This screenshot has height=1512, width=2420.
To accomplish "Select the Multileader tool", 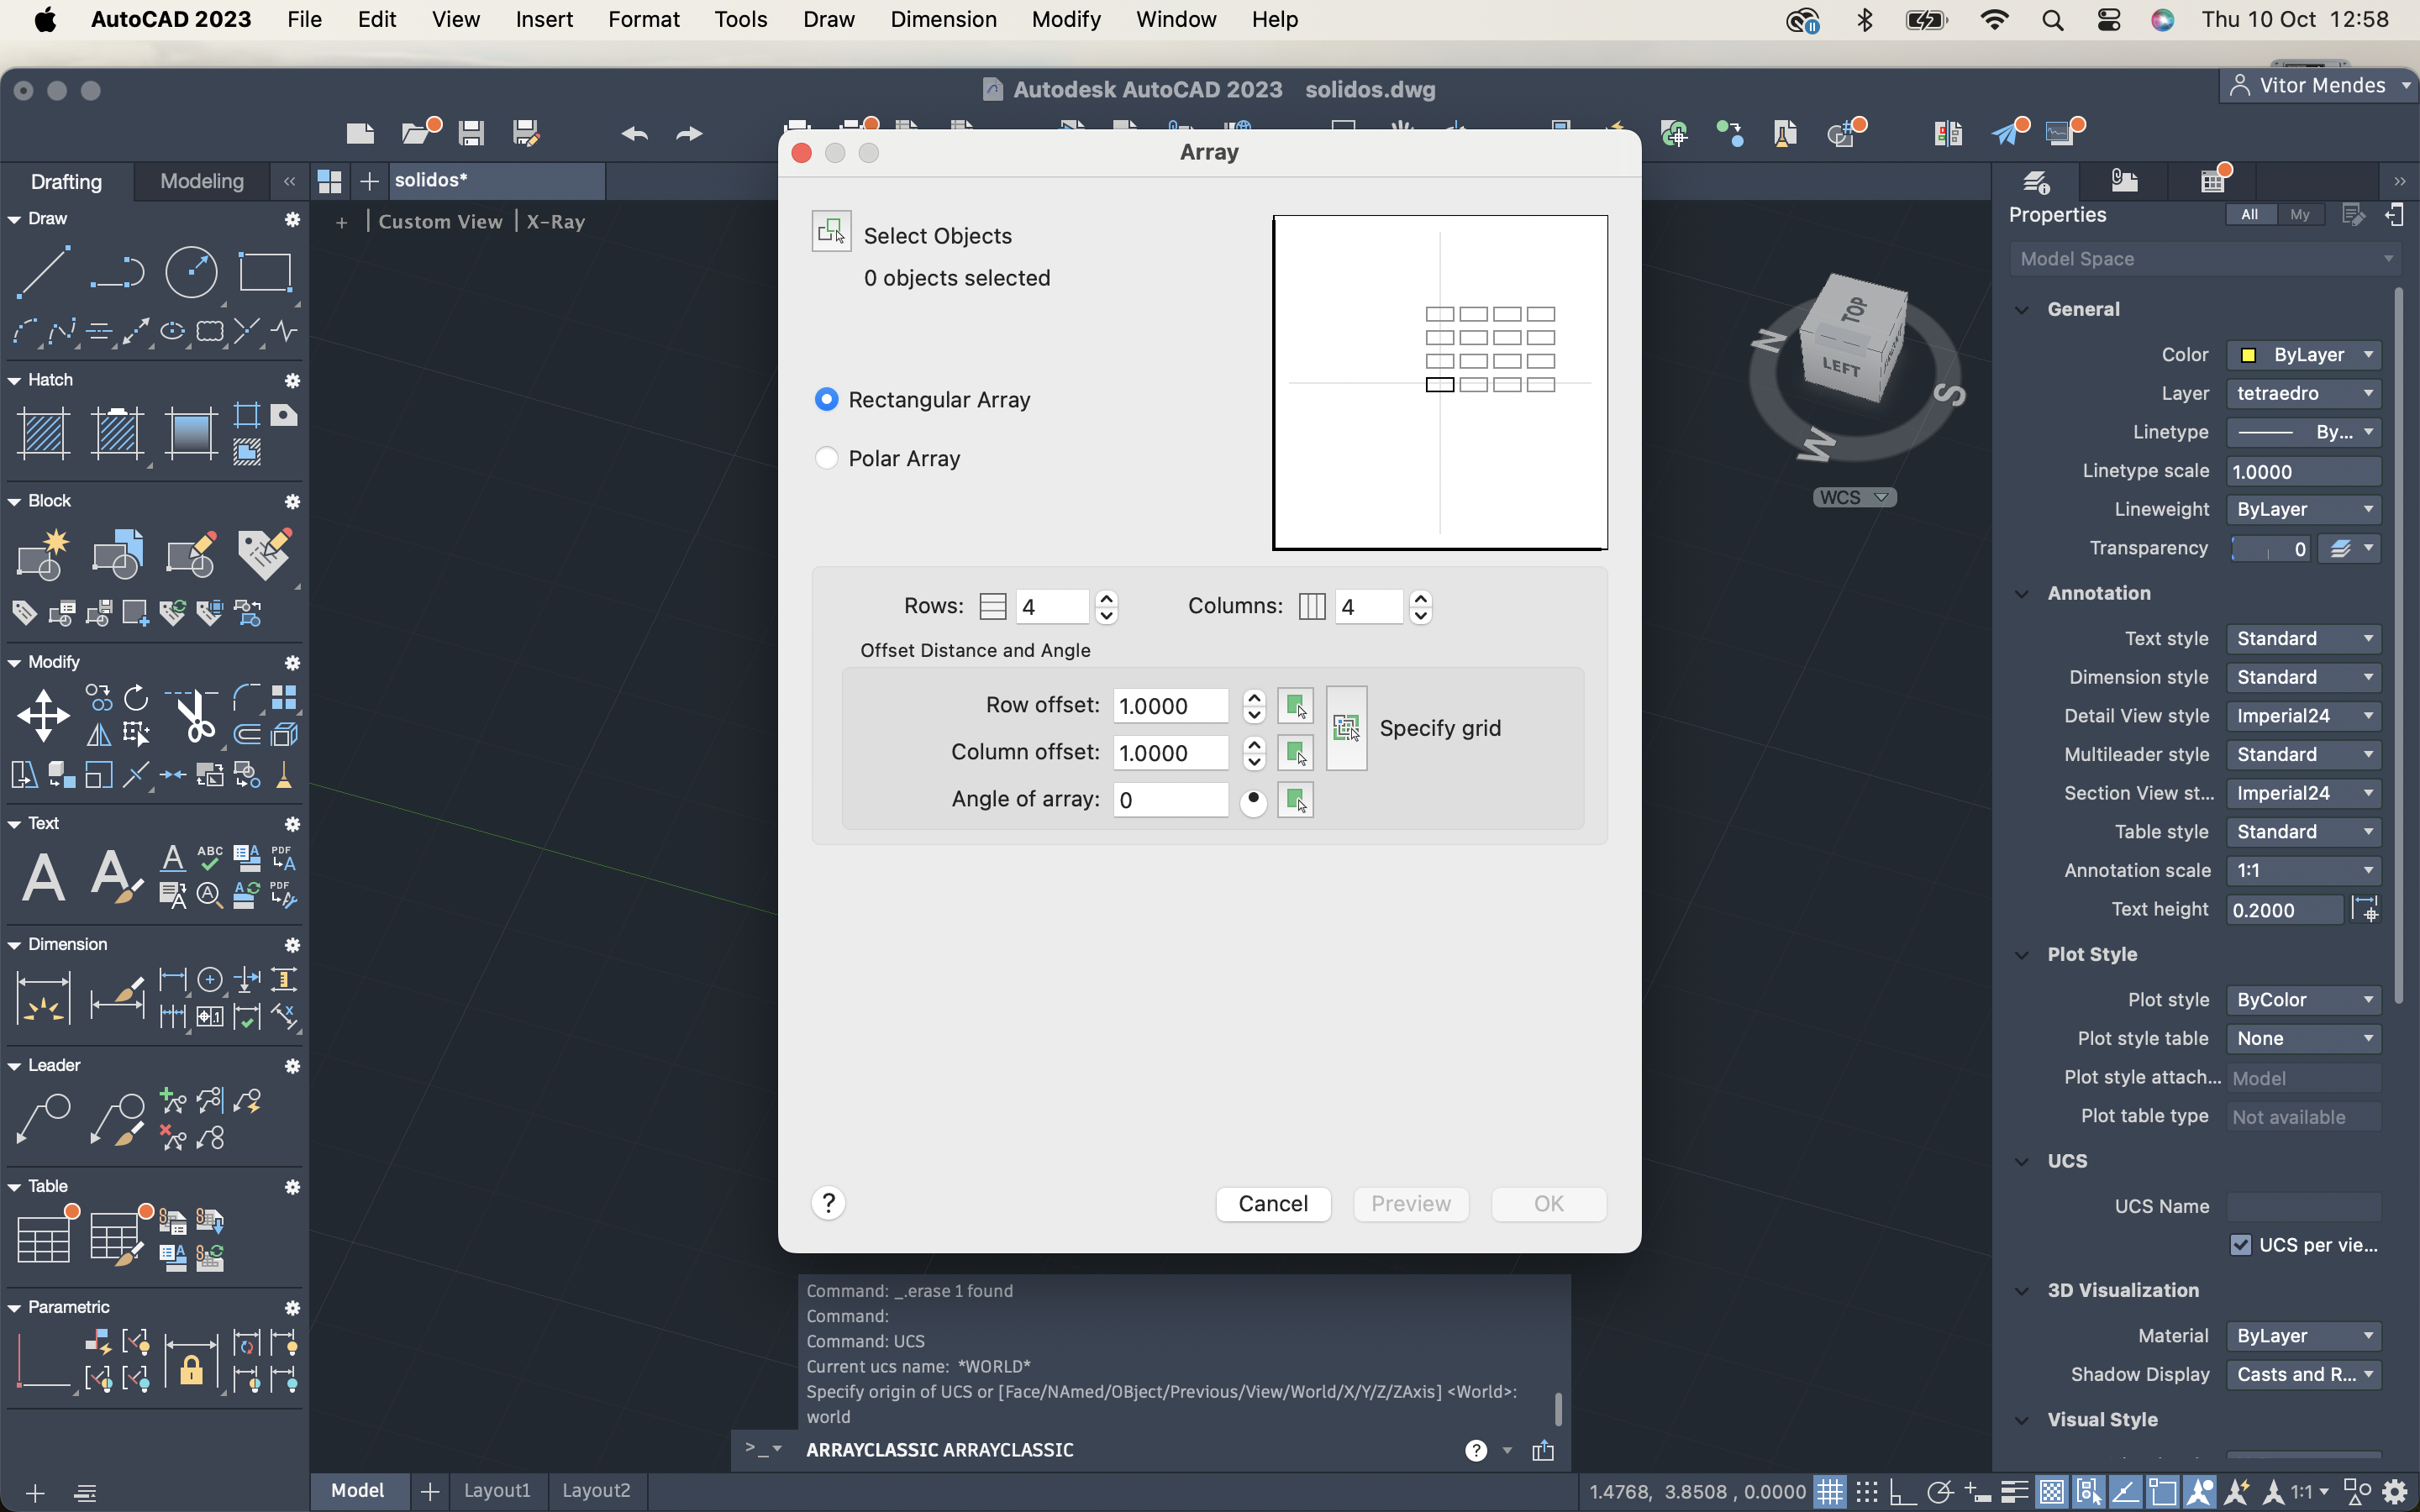I will coord(43,1119).
